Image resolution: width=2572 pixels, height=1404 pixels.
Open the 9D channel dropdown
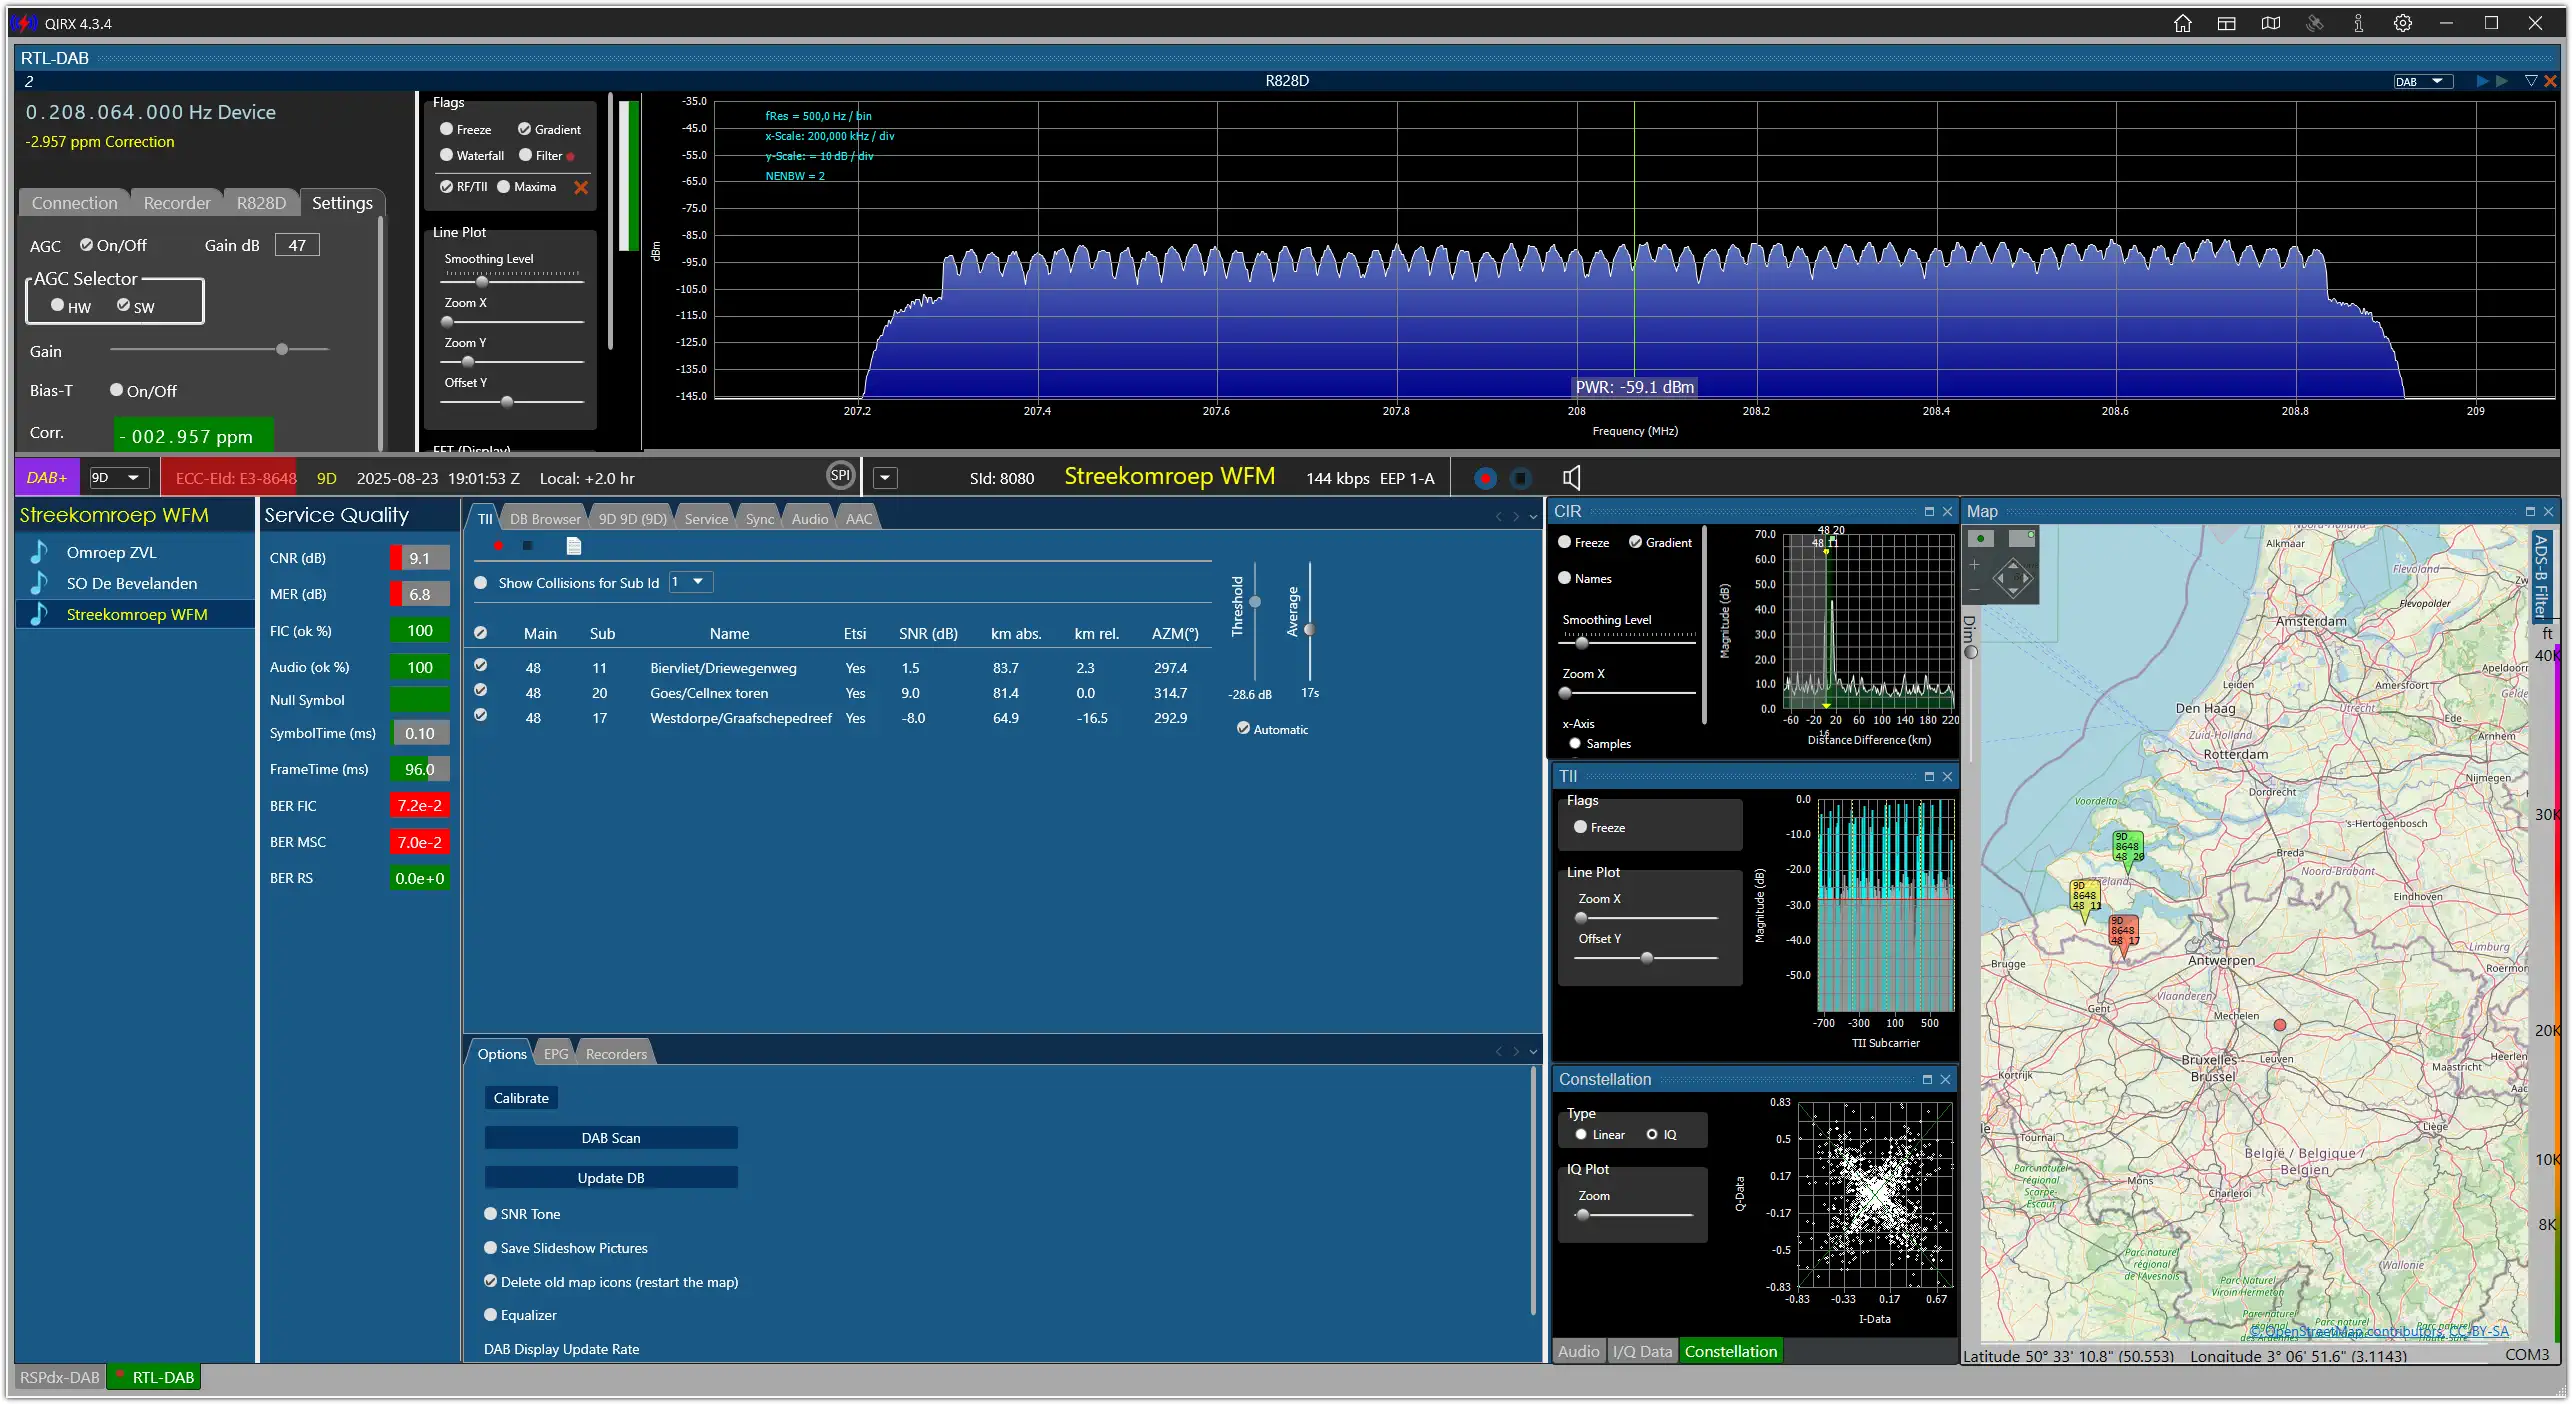pos(119,478)
